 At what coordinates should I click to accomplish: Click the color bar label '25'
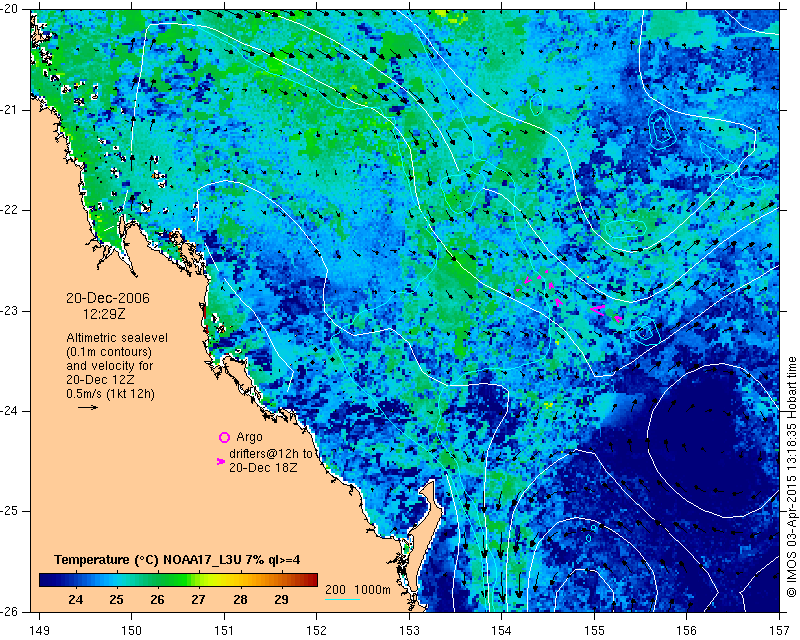116,600
